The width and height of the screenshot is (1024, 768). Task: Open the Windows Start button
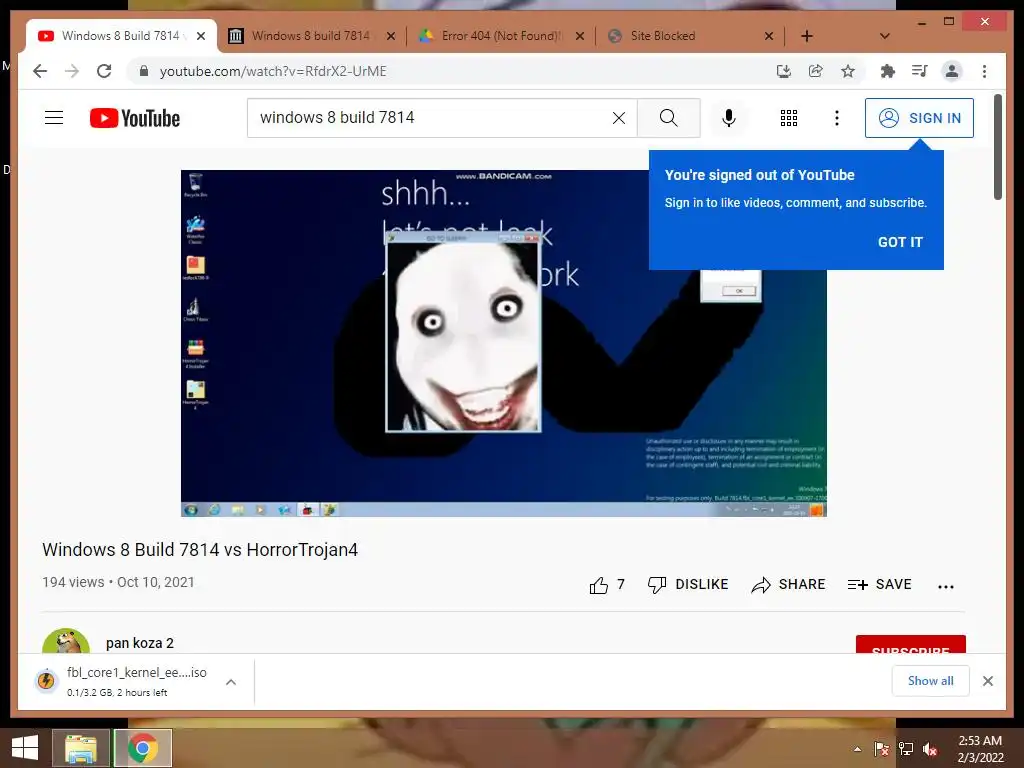(25, 748)
